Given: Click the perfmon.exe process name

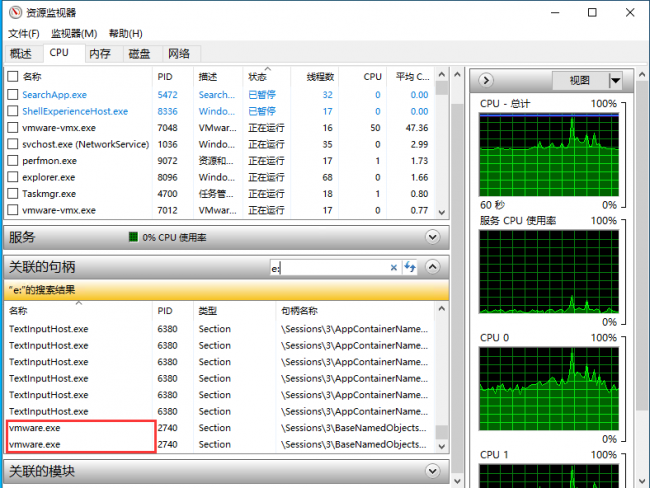Looking at the screenshot, I should [x=49, y=160].
